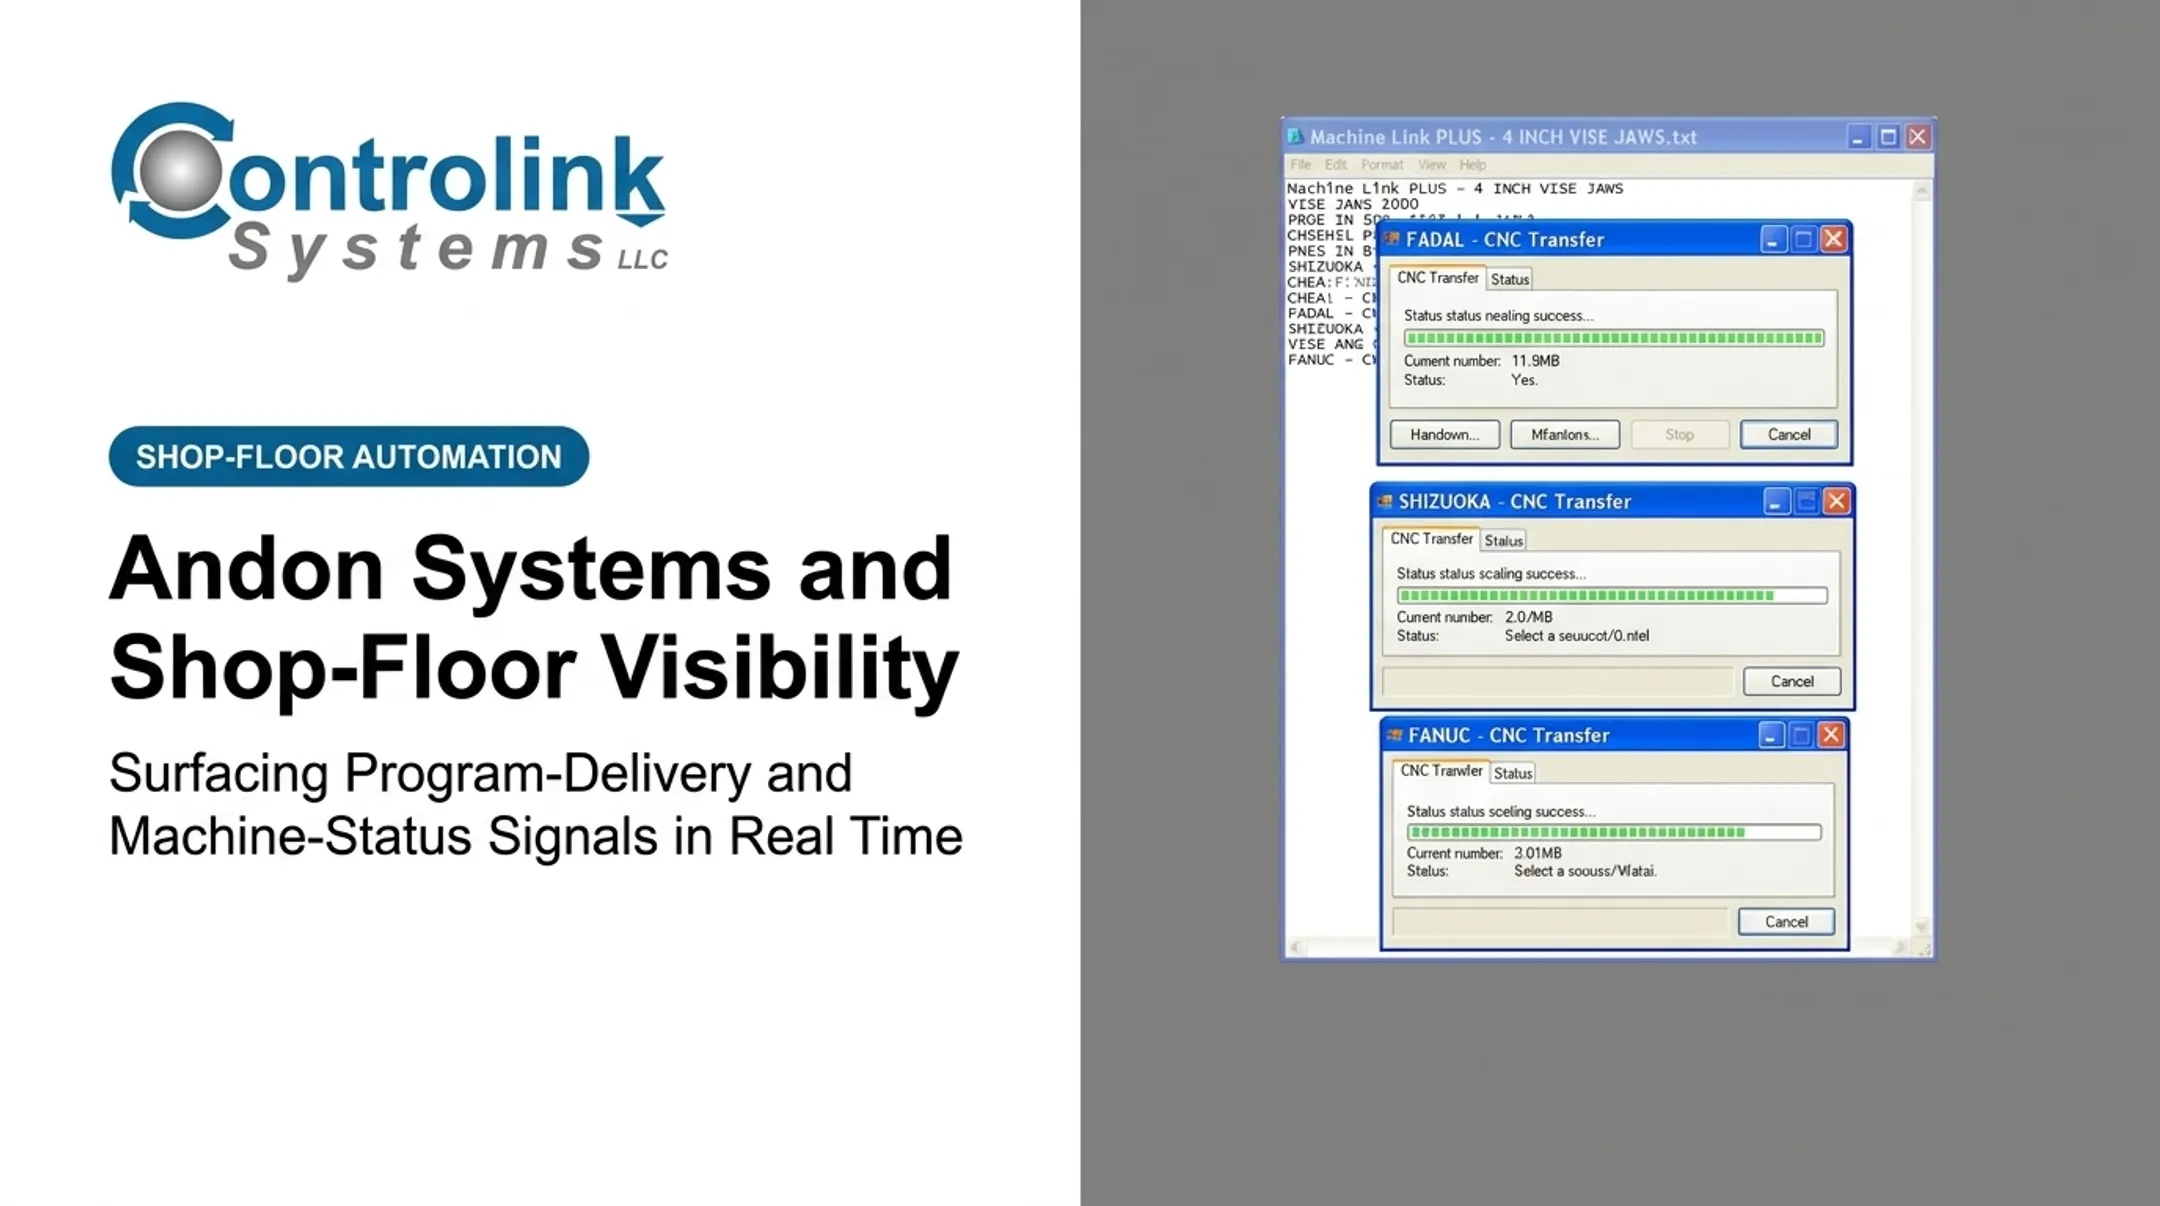Viewport: 2160px width, 1206px height.
Task: Click the FANUC transfer progress bar
Action: 1614,832
